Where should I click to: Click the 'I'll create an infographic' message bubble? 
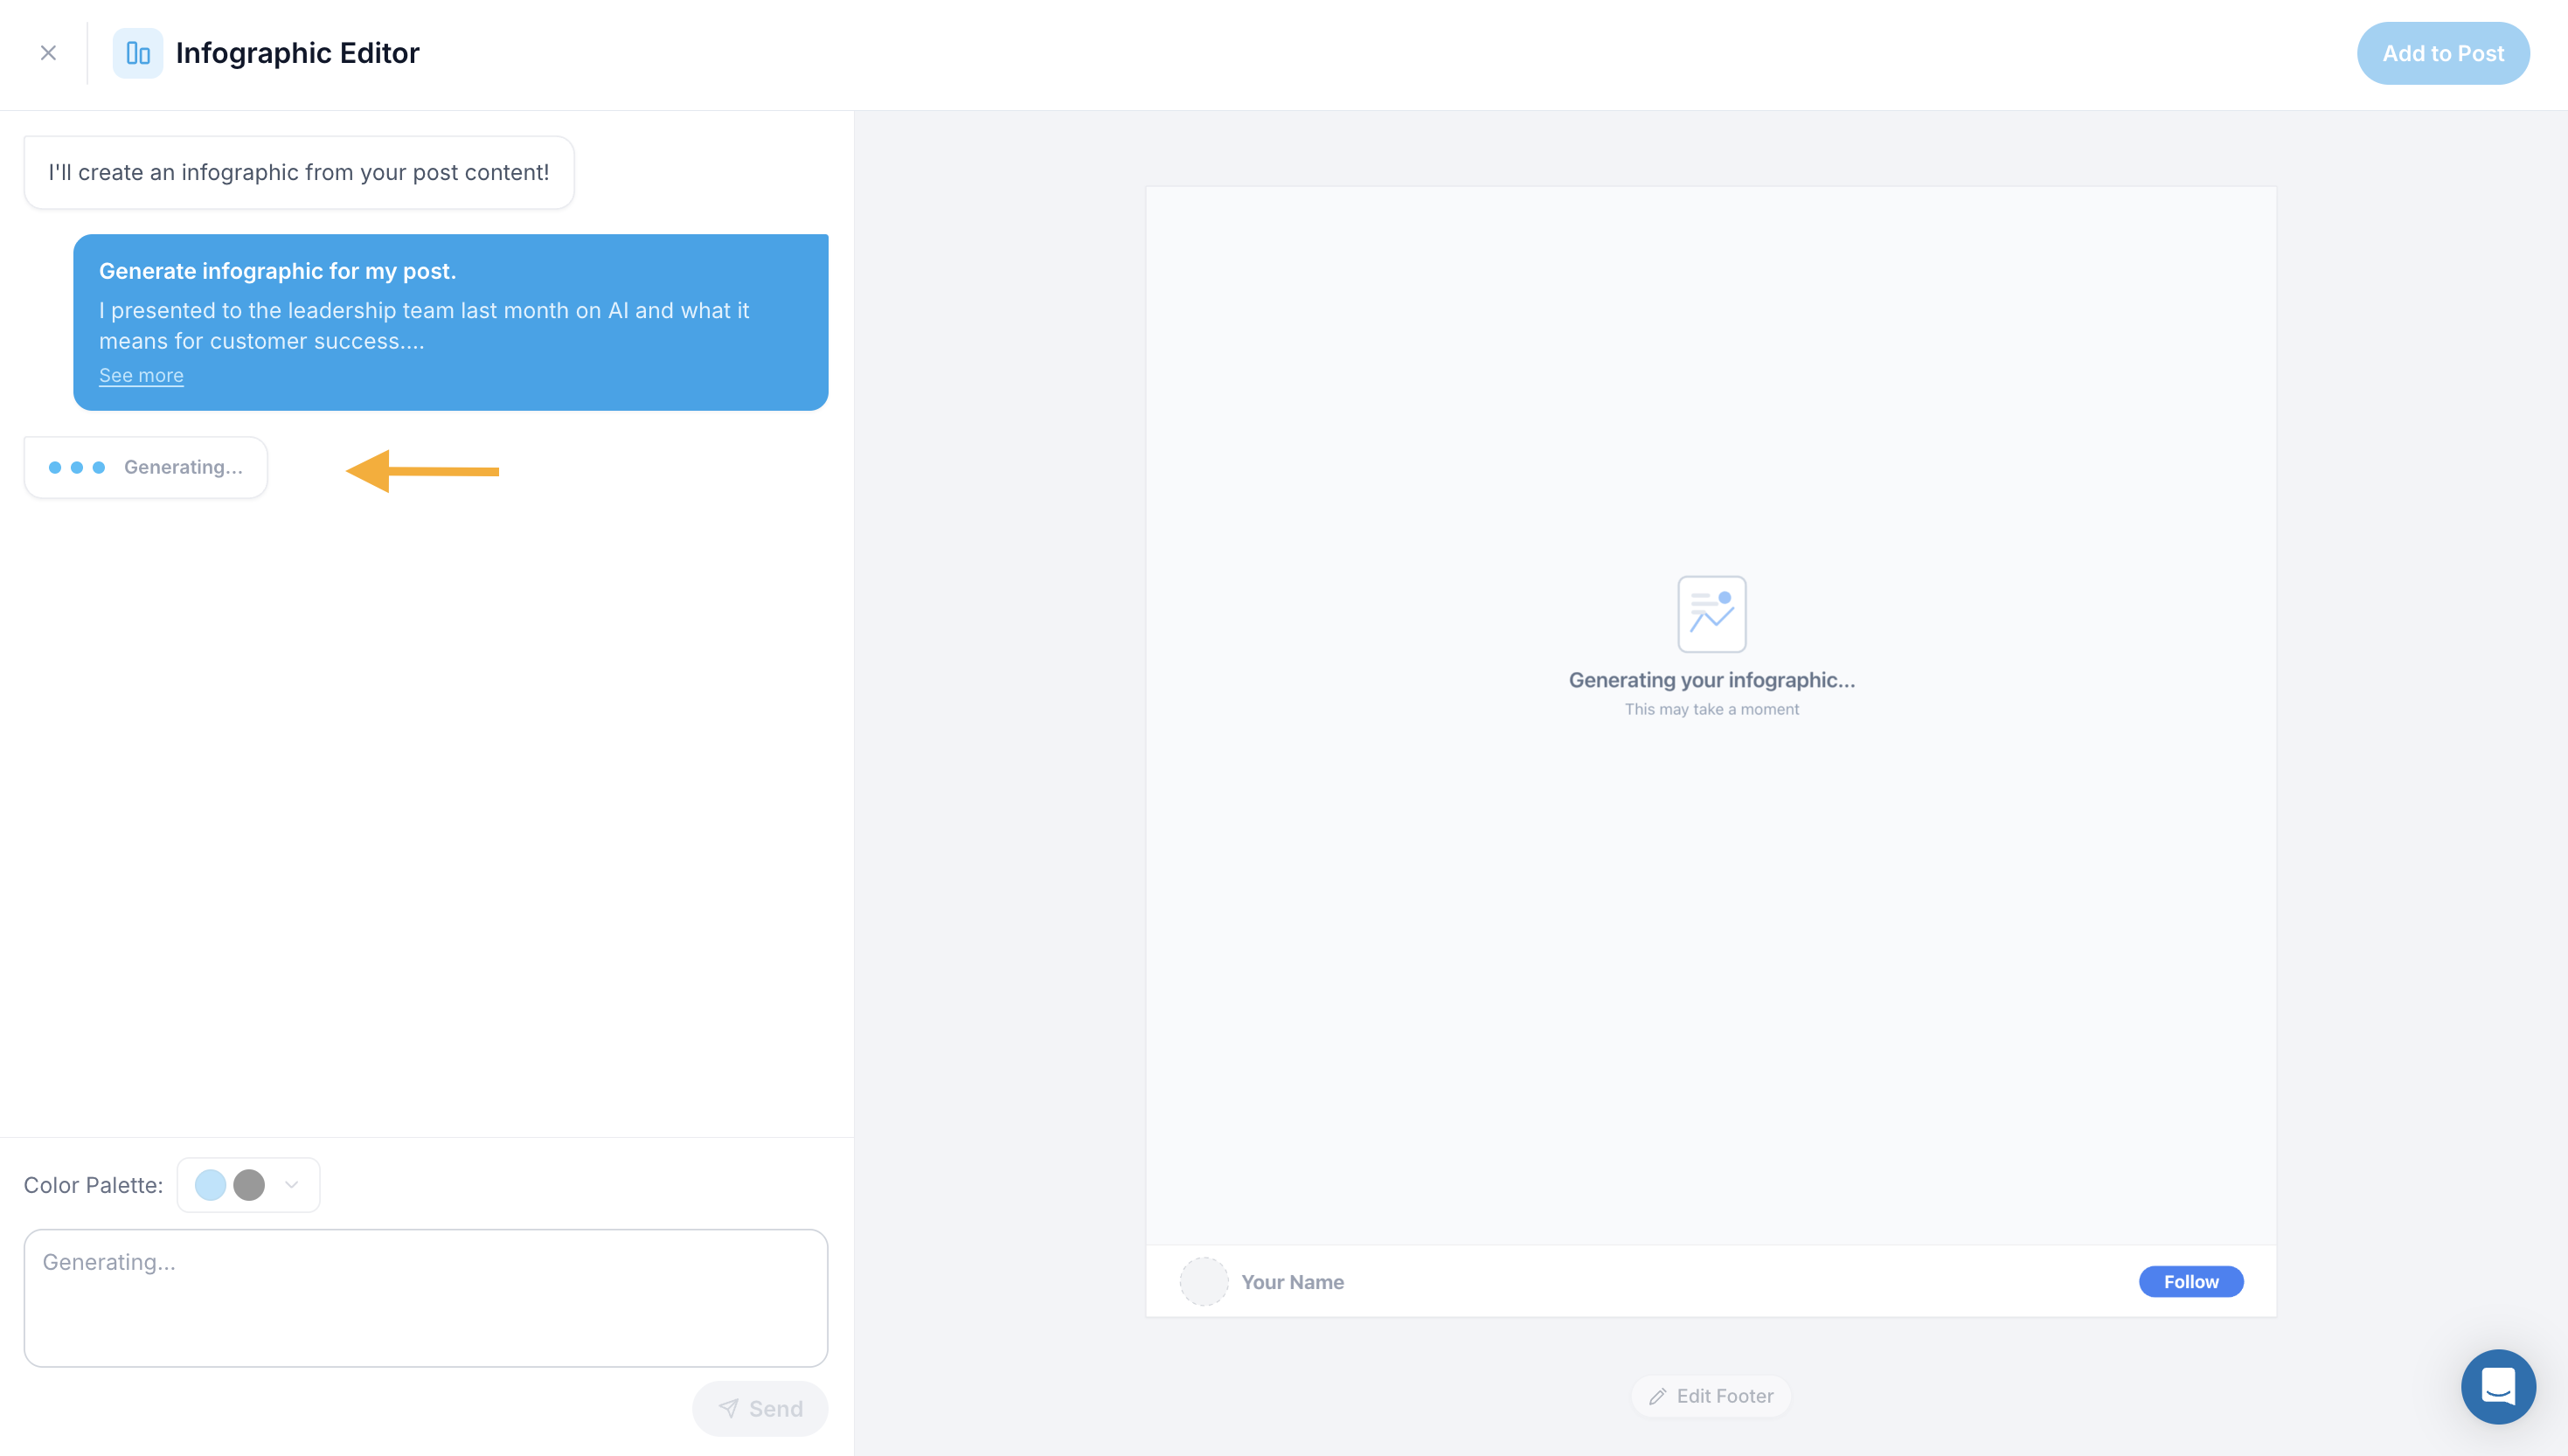coord(299,172)
